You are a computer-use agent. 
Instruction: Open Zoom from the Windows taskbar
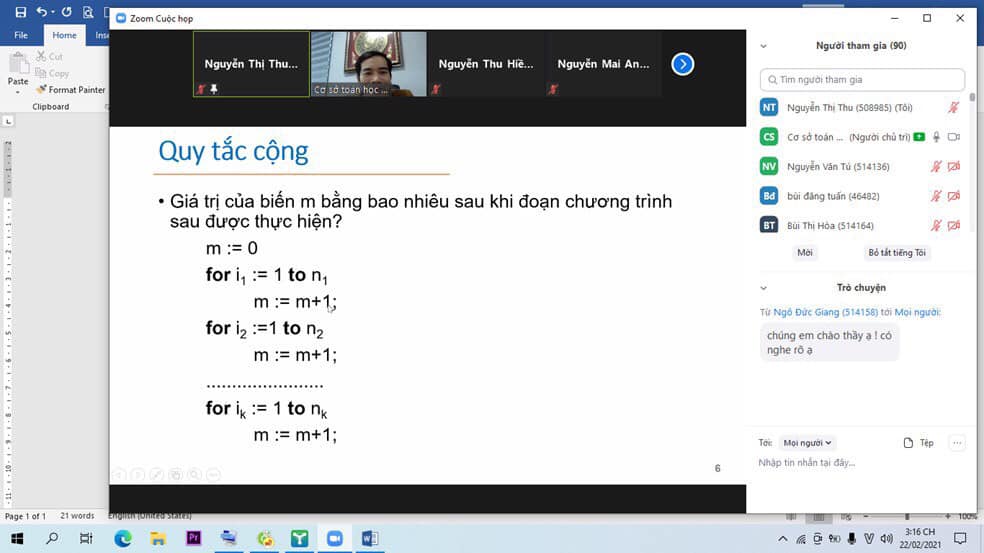click(x=334, y=539)
